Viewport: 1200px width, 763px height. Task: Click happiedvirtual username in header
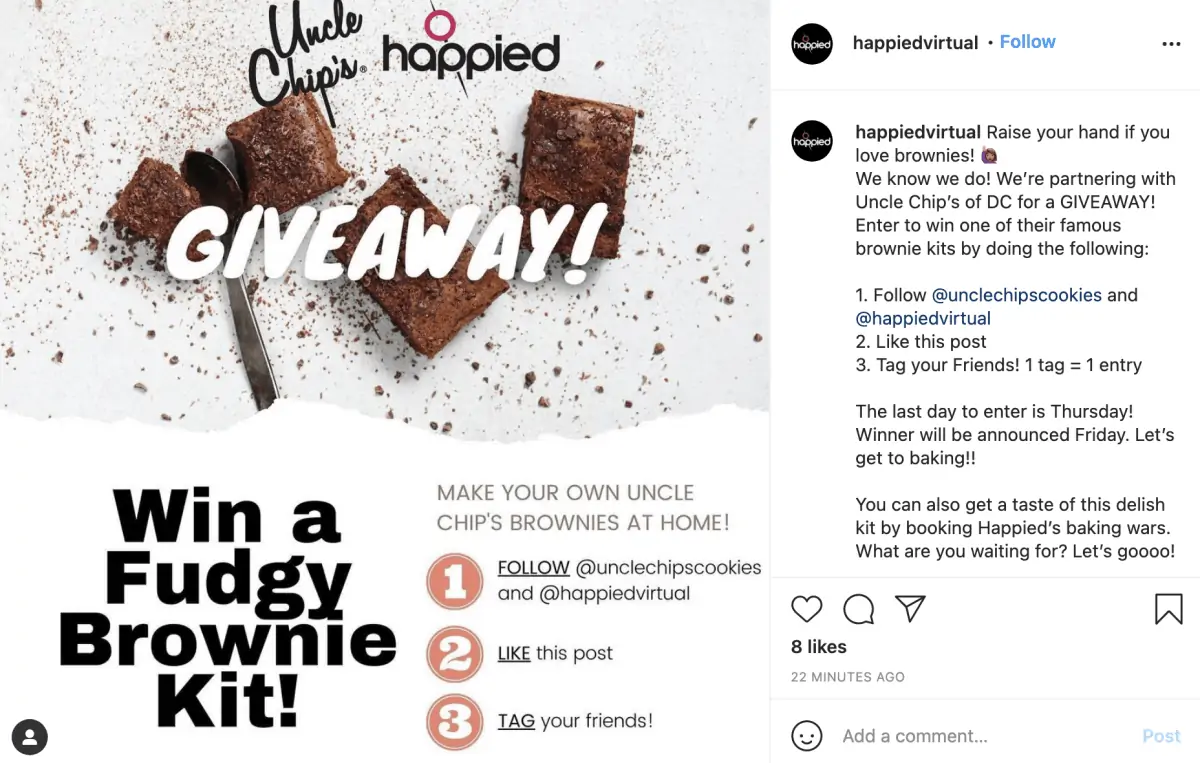915,43
